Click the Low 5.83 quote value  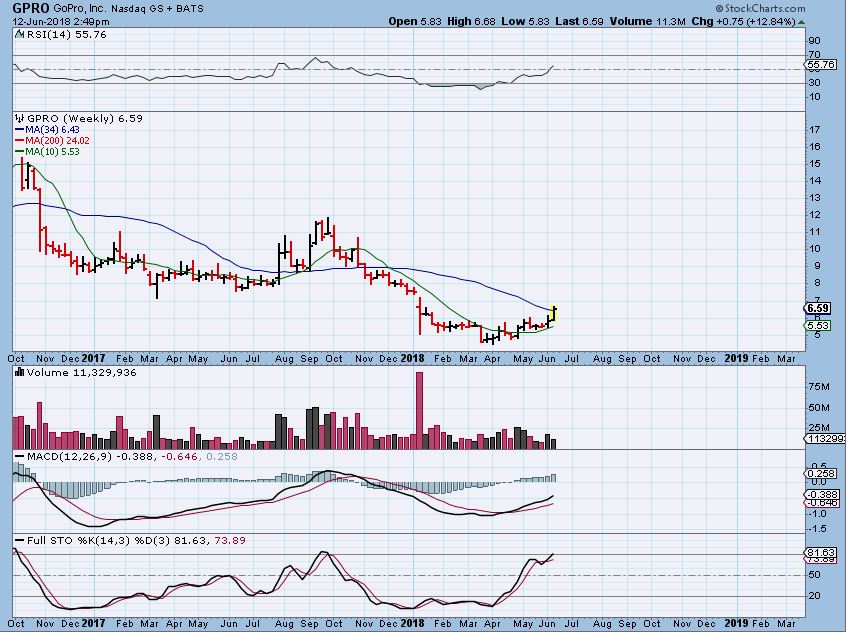[x=525, y=22]
